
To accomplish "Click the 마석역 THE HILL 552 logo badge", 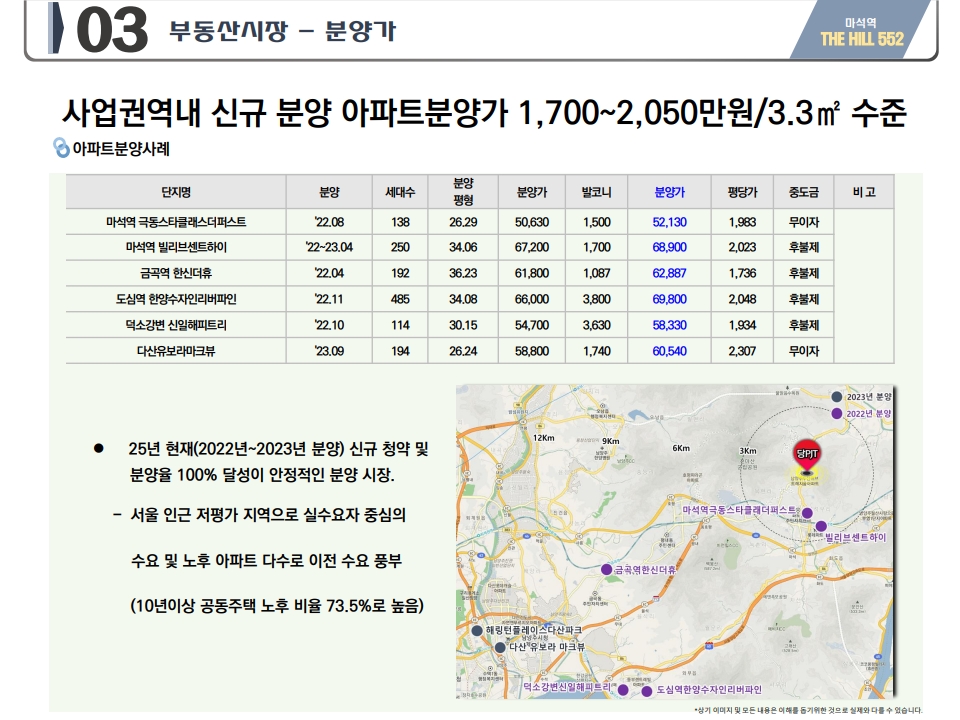I will coord(861,33).
